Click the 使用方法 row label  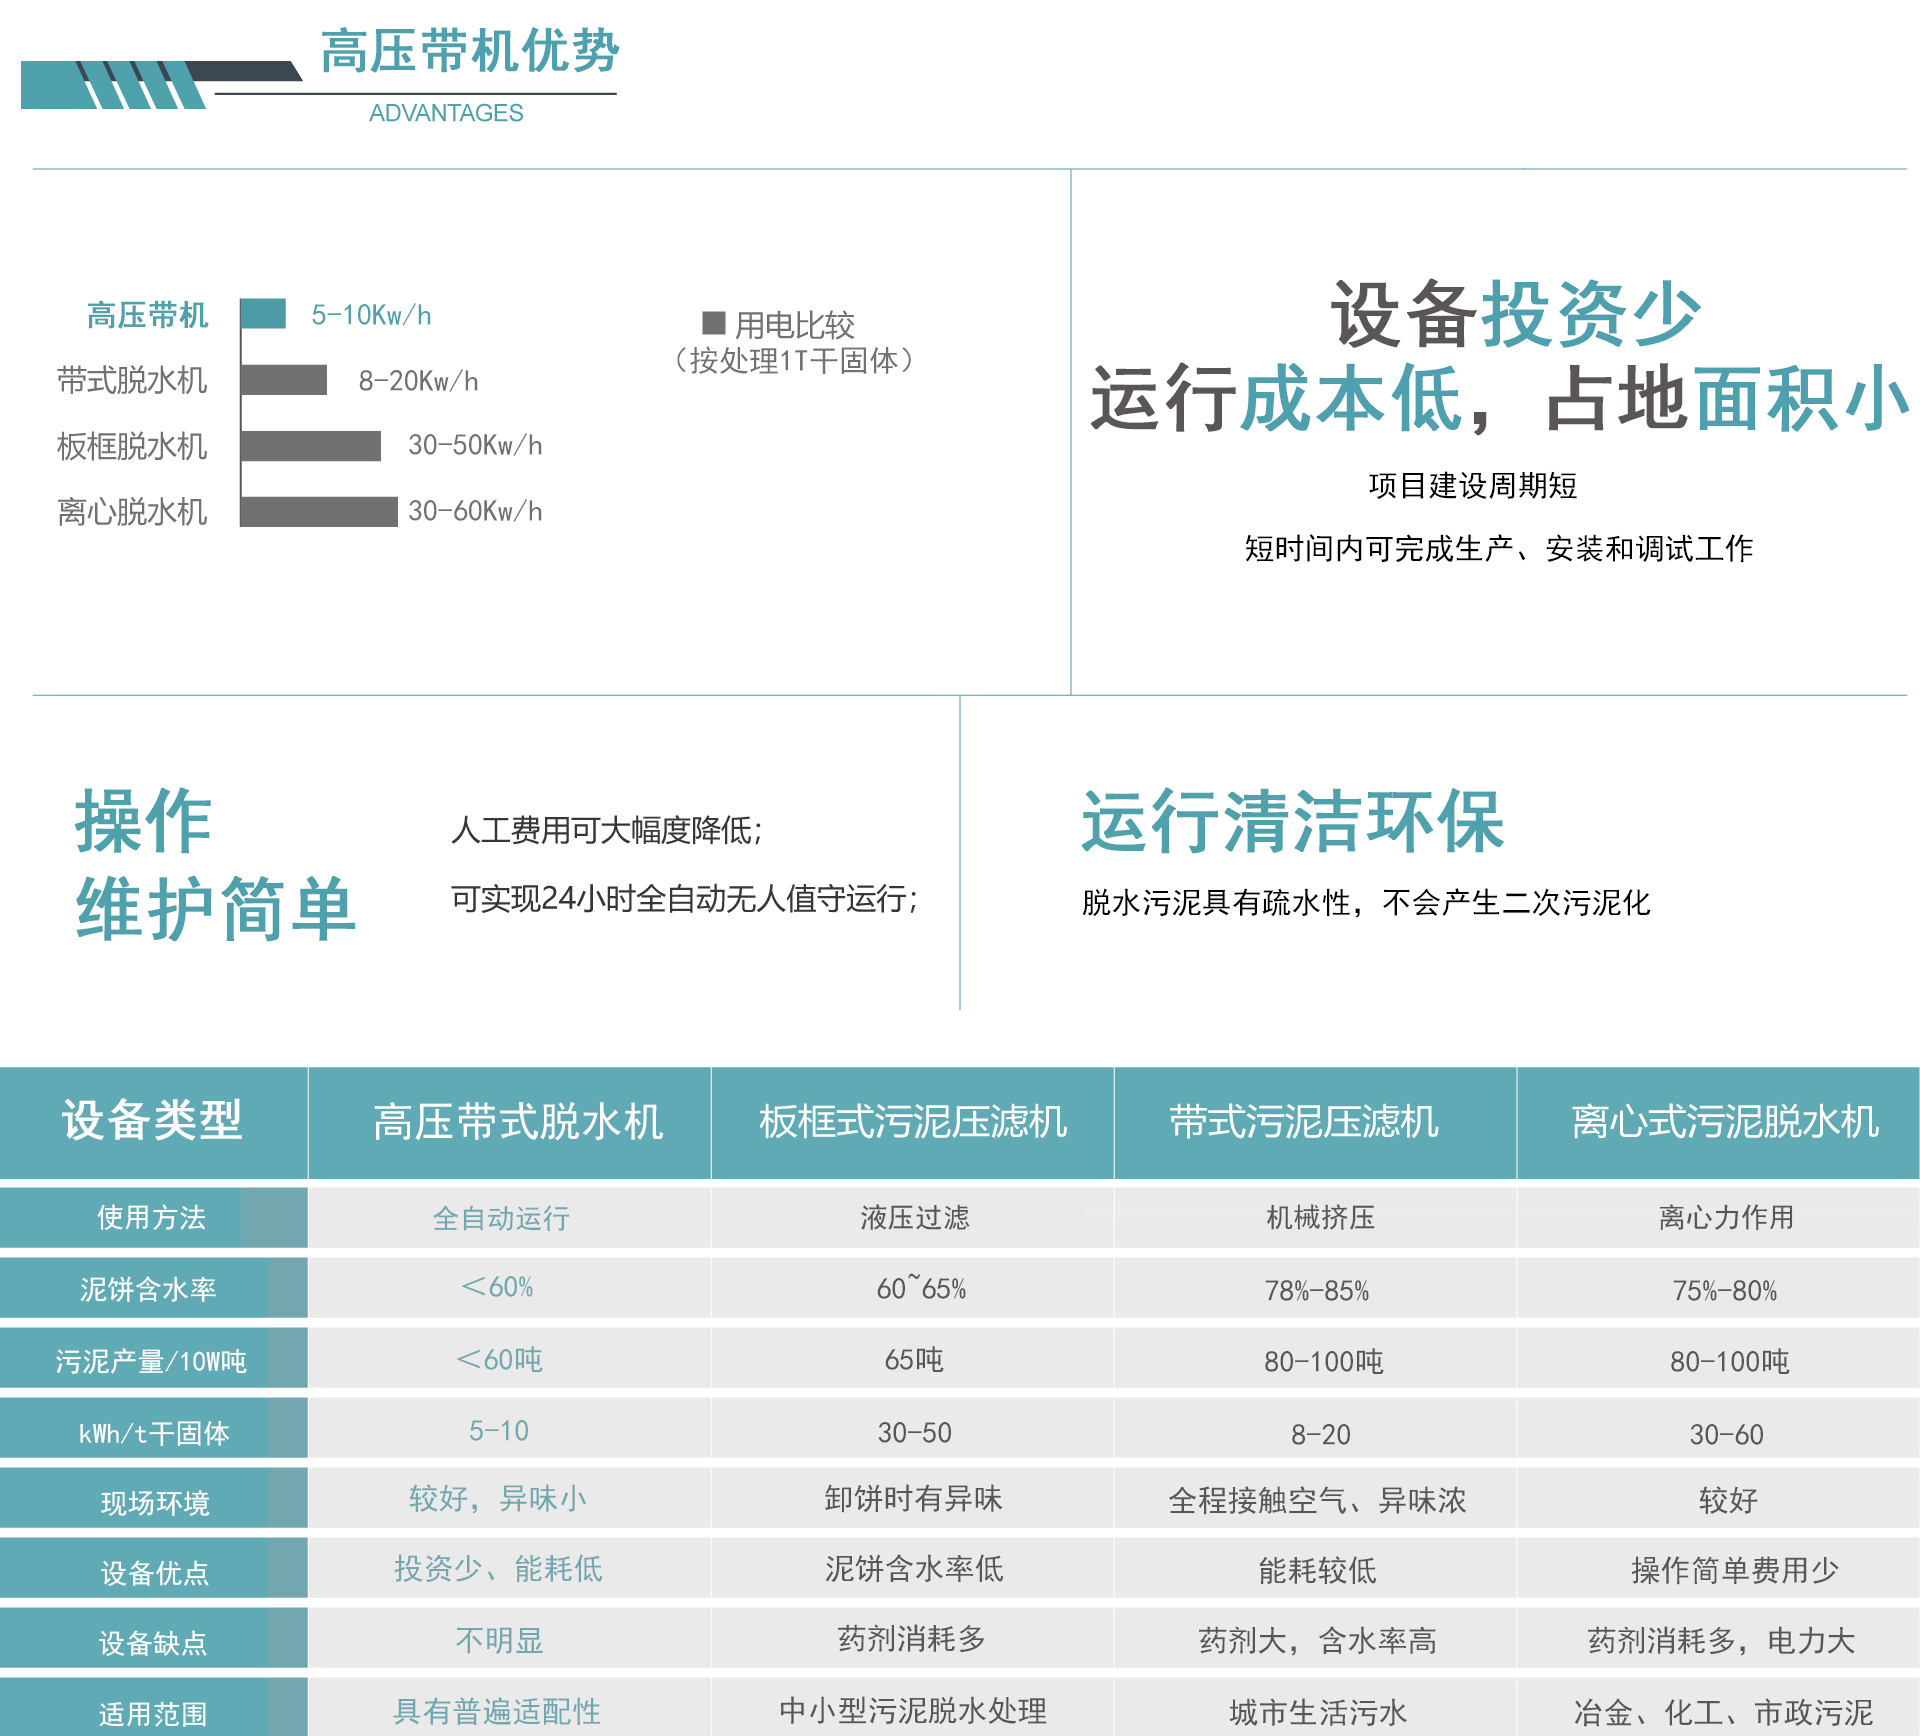click(x=151, y=1217)
